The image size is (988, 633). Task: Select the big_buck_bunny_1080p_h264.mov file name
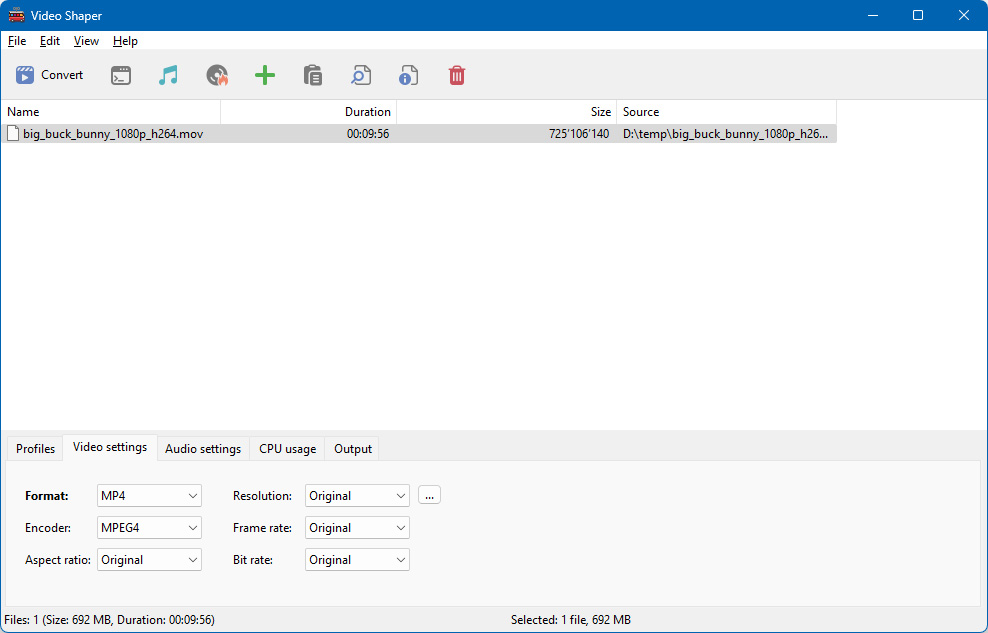pos(113,134)
